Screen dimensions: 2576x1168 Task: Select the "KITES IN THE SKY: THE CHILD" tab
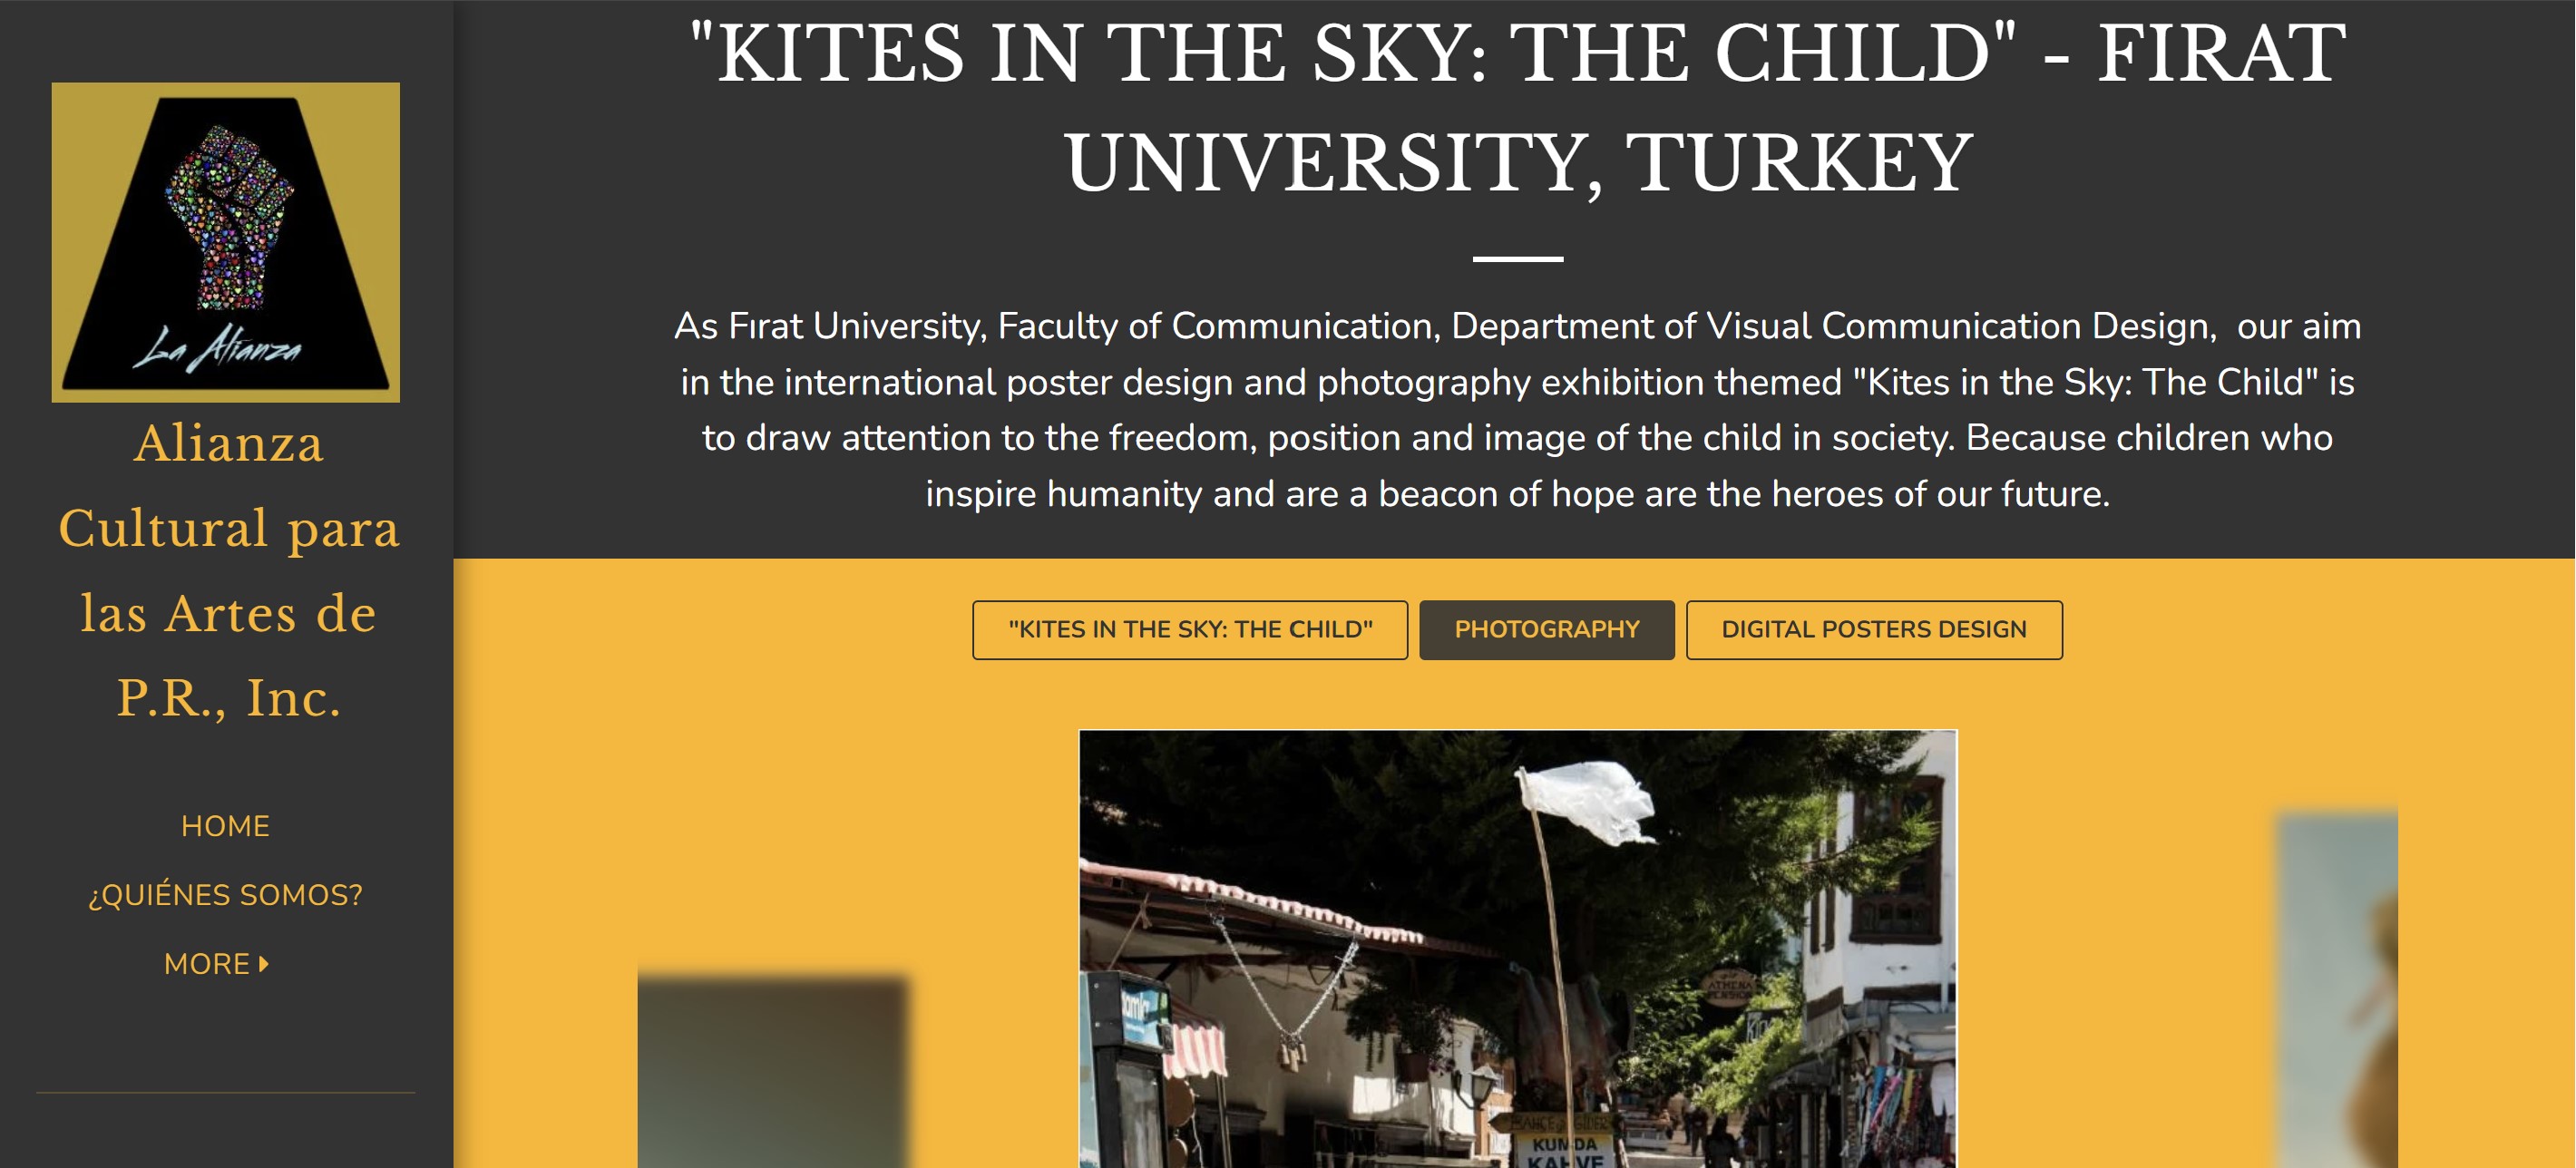pos(1190,630)
